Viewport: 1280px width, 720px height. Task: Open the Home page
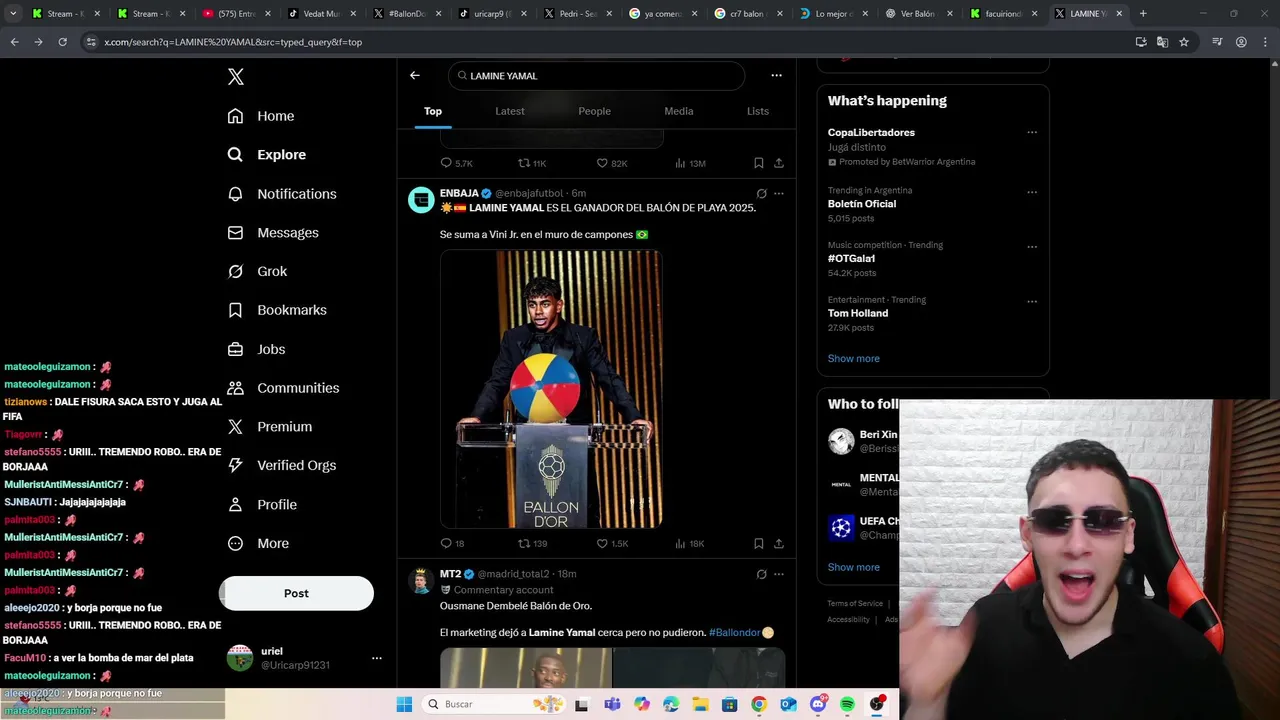[261, 116]
